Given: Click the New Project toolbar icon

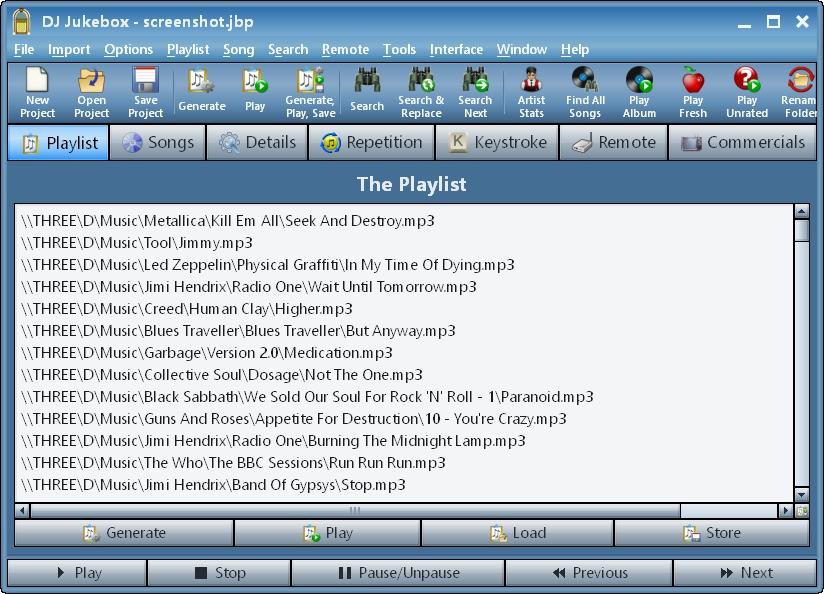Looking at the screenshot, I should [x=37, y=93].
